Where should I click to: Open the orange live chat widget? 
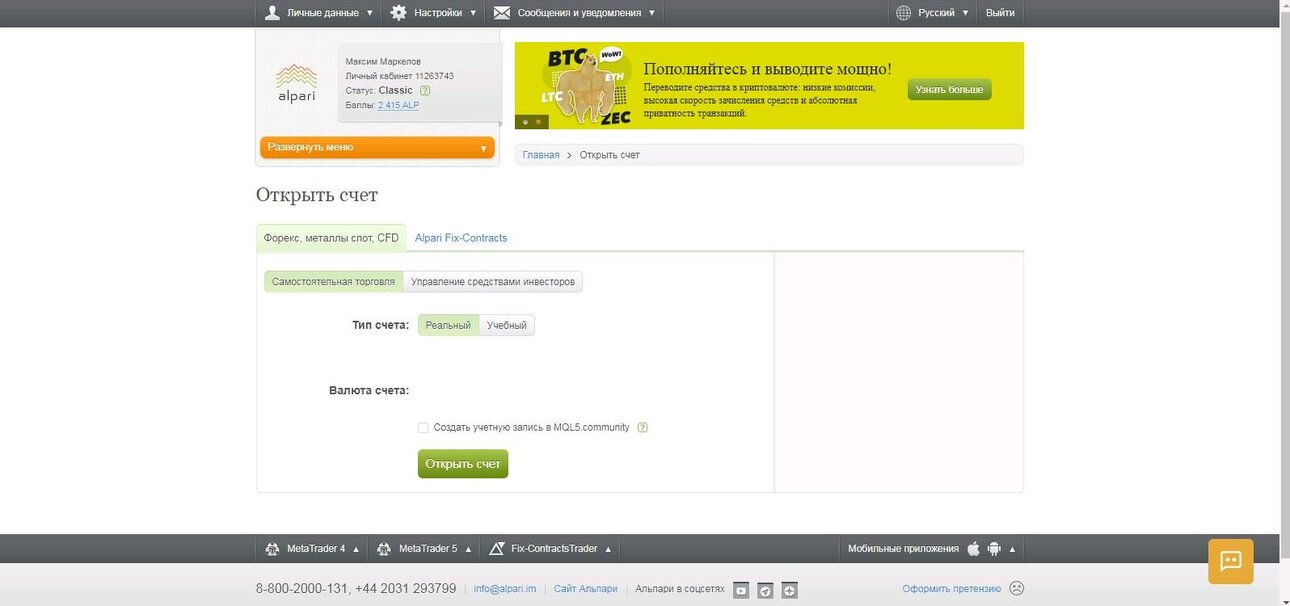(1231, 561)
